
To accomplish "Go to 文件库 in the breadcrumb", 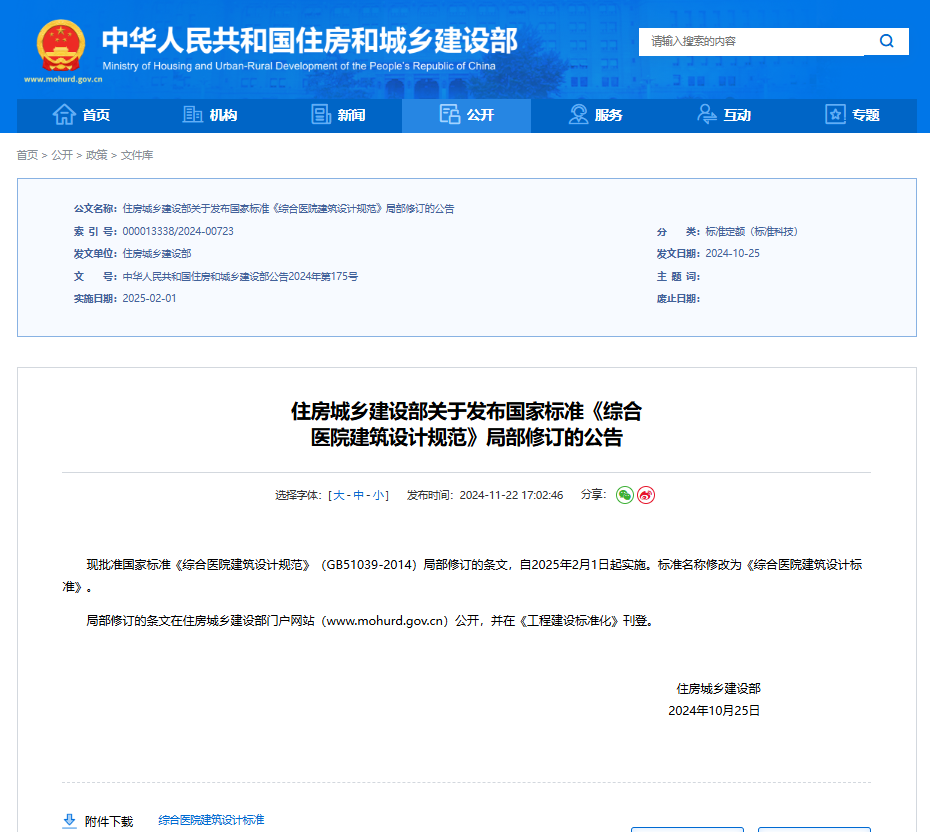I will pyautogui.click(x=137, y=155).
